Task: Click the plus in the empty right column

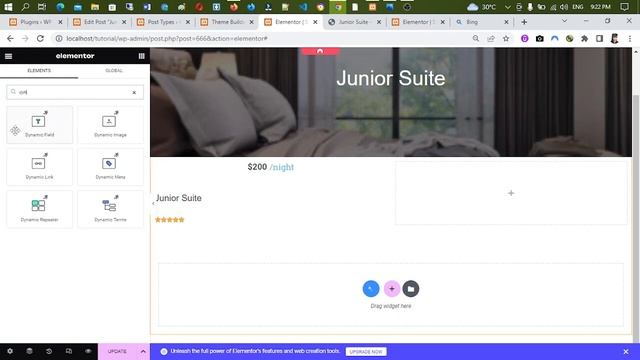Action: point(511,193)
